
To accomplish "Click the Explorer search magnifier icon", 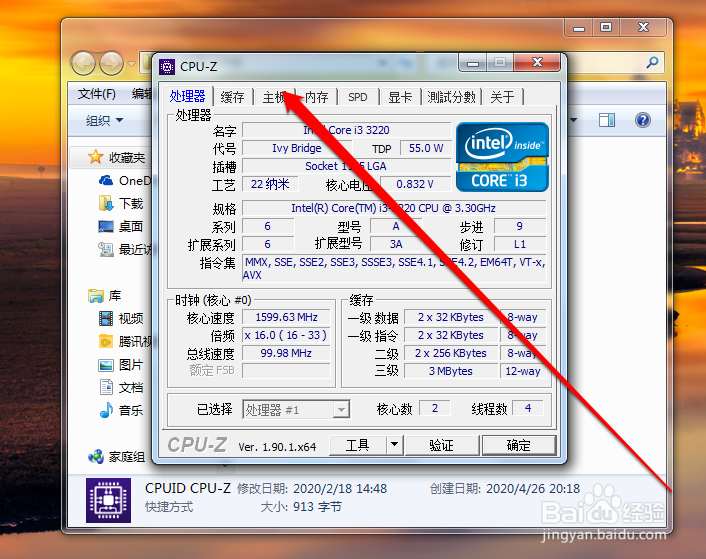I will 652,63.
